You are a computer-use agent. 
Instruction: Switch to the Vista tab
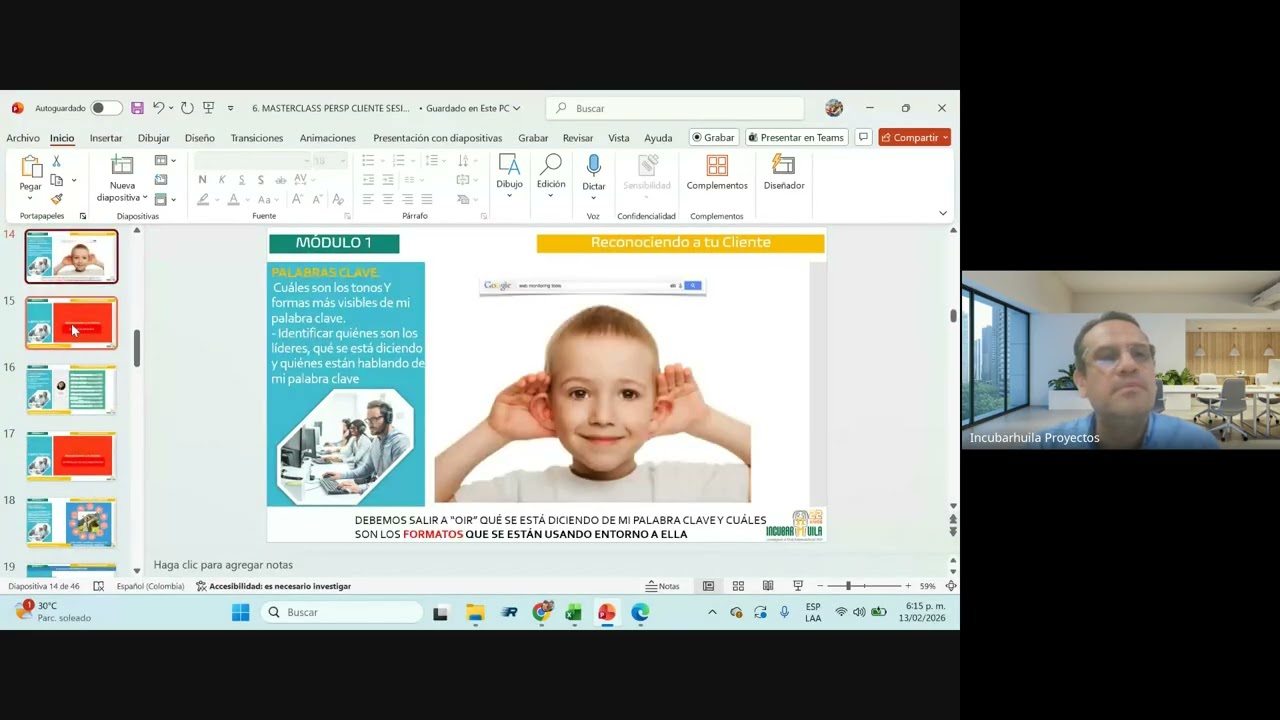619,138
